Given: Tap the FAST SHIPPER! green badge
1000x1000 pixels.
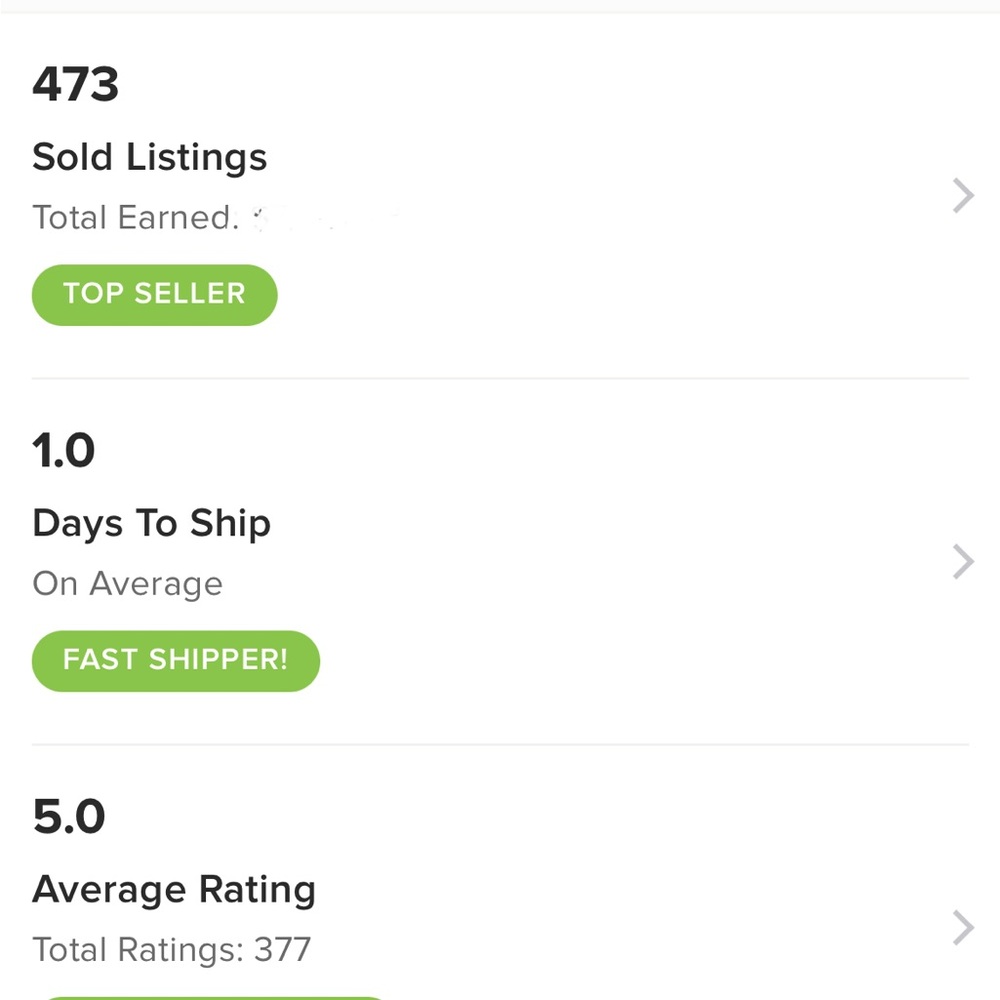Looking at the screenshot, I should 175,661.
